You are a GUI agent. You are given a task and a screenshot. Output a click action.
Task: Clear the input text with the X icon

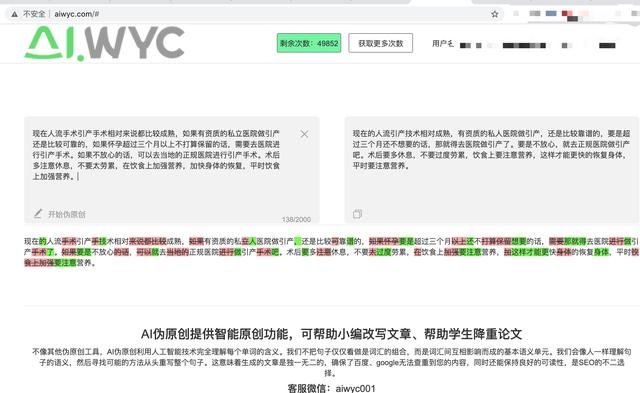tap(304, 134)
